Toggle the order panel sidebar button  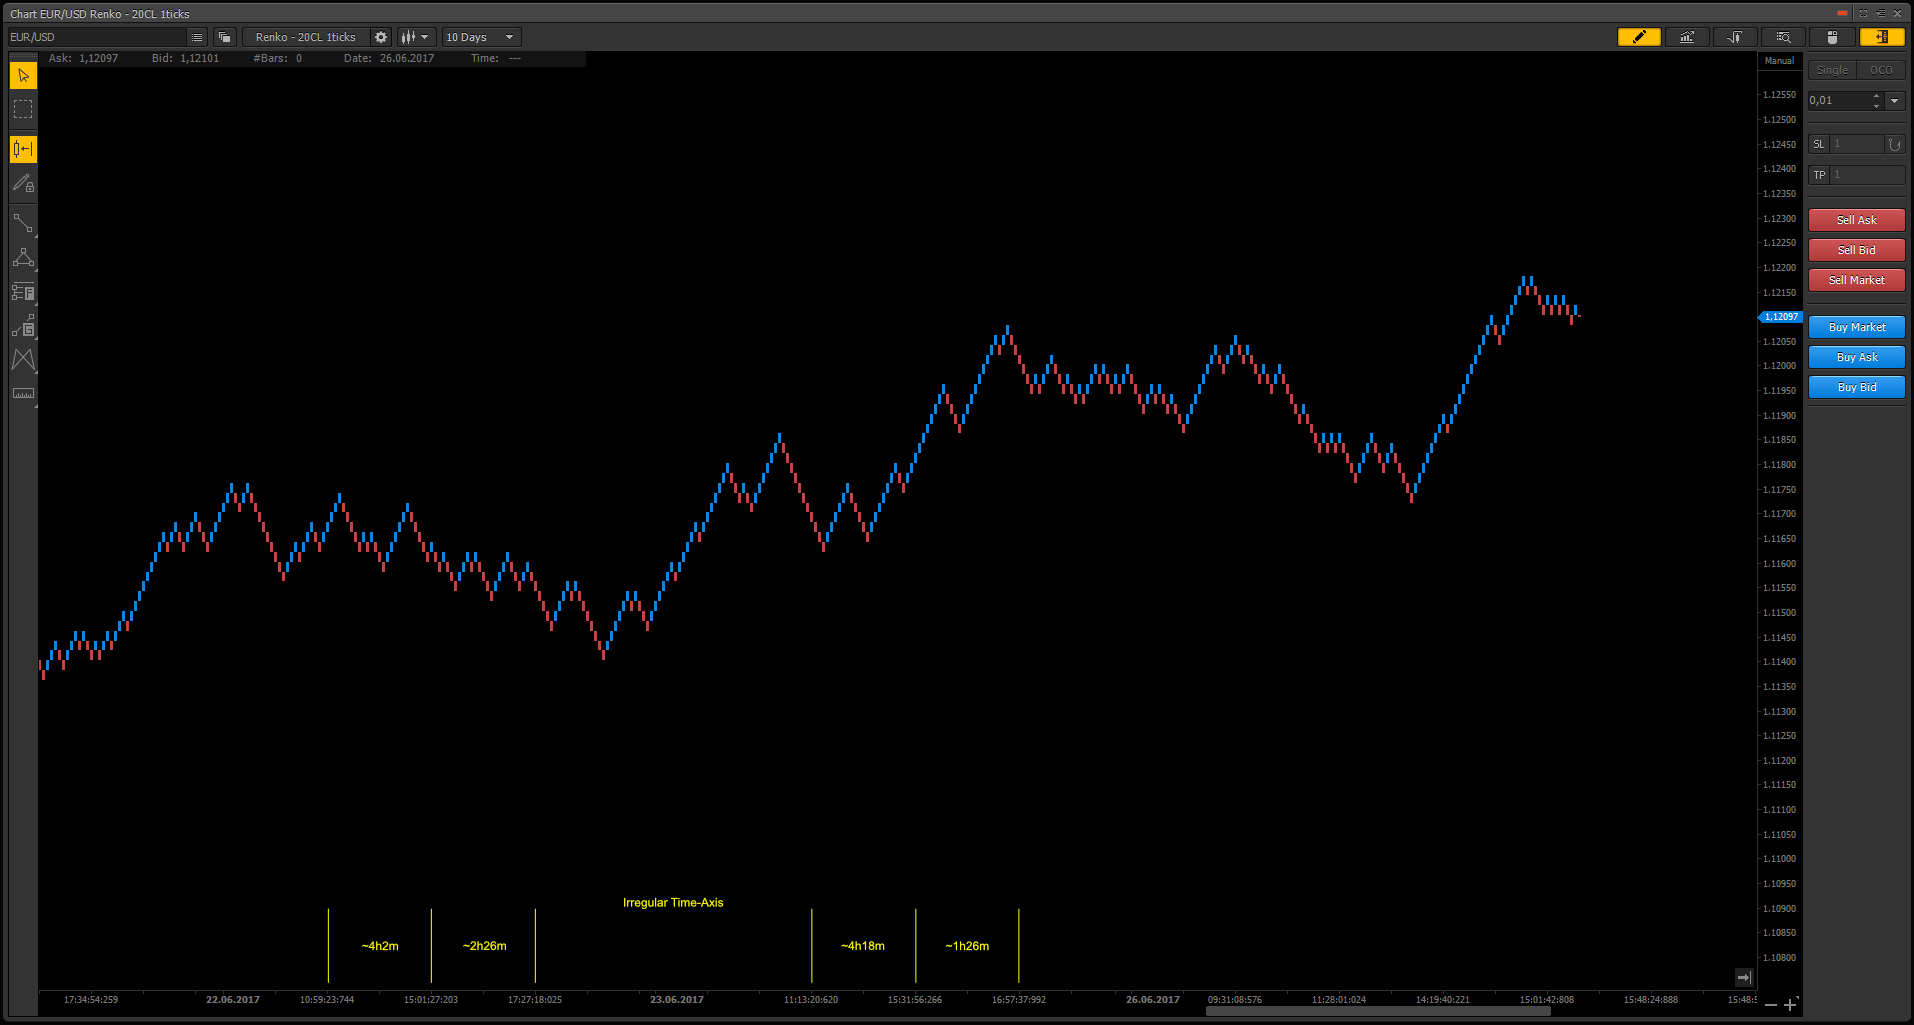point(1881,37)
